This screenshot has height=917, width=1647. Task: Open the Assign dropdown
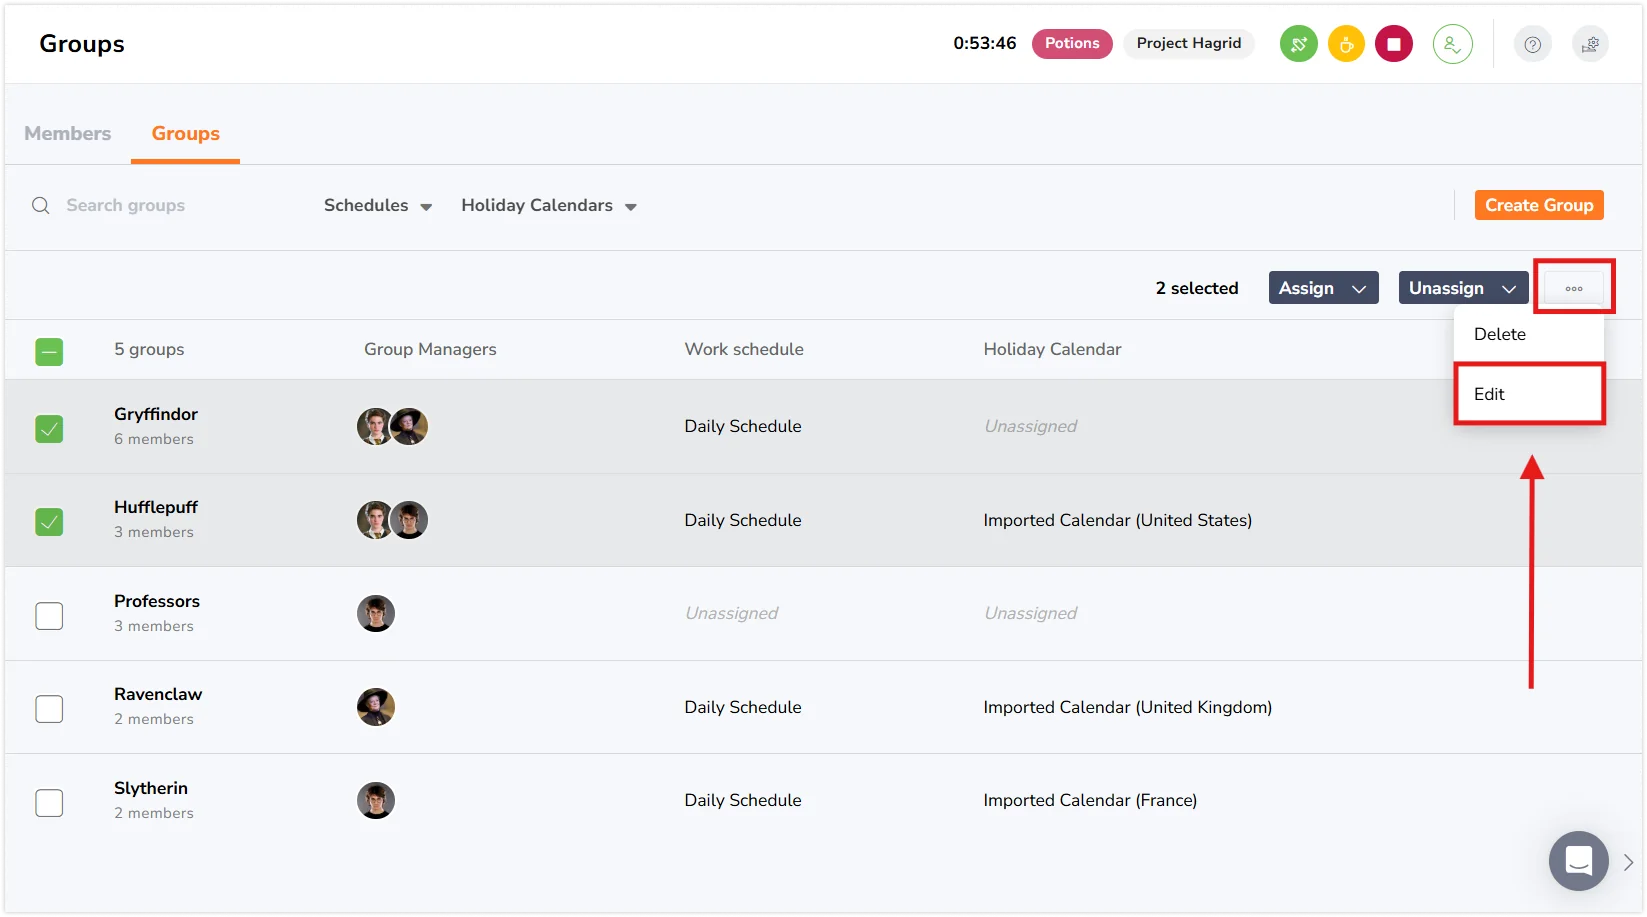(1323, 288)
